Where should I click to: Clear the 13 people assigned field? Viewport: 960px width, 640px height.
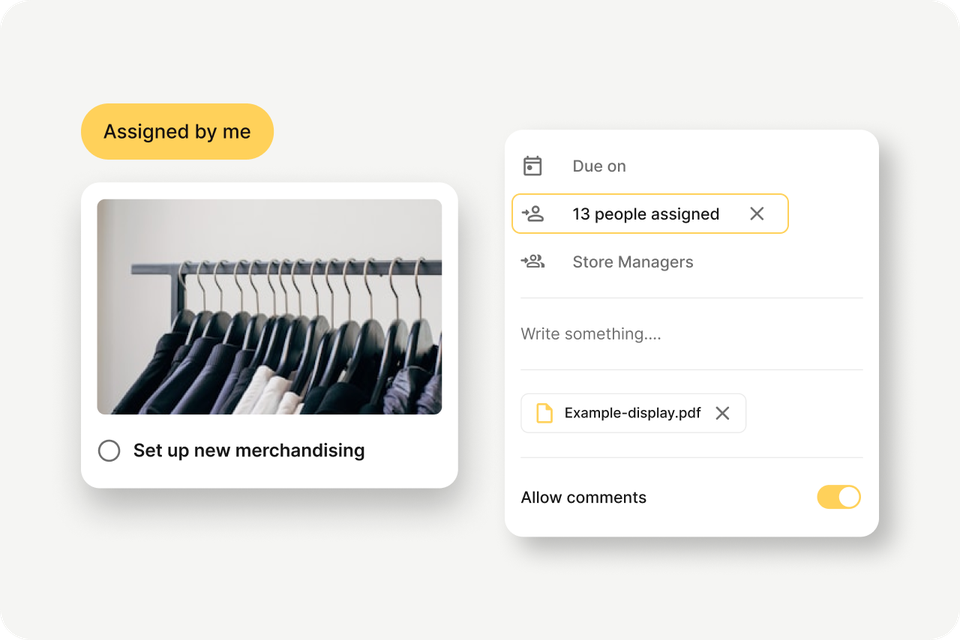[x=757, y=214]
